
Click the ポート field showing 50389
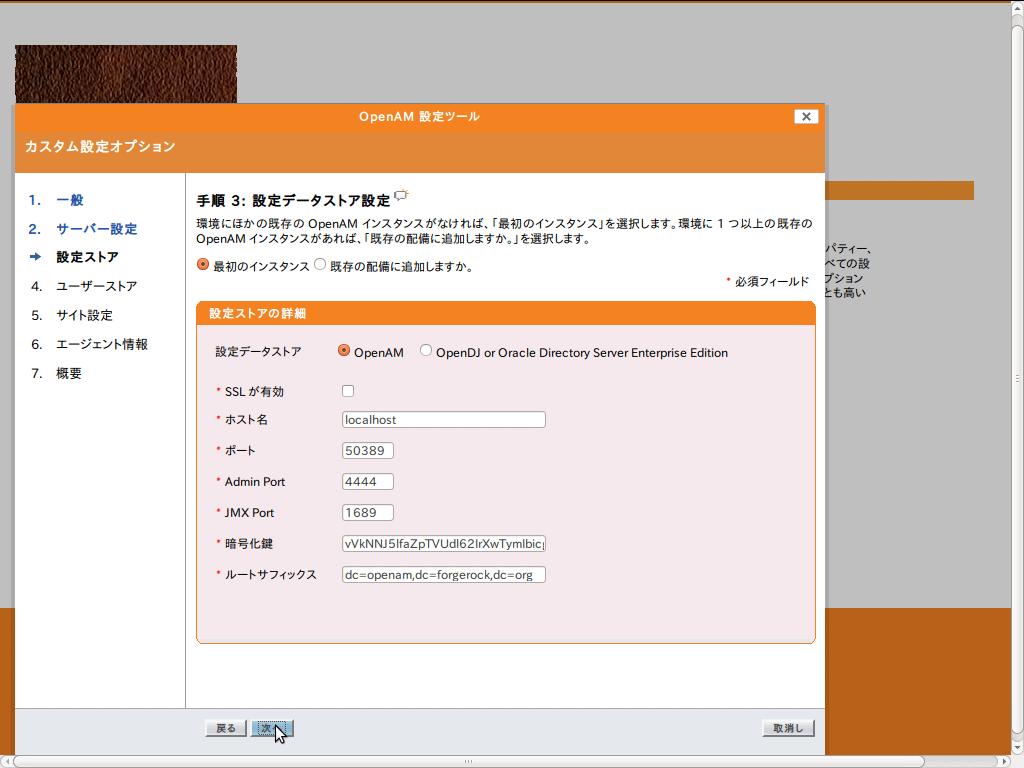368,451
